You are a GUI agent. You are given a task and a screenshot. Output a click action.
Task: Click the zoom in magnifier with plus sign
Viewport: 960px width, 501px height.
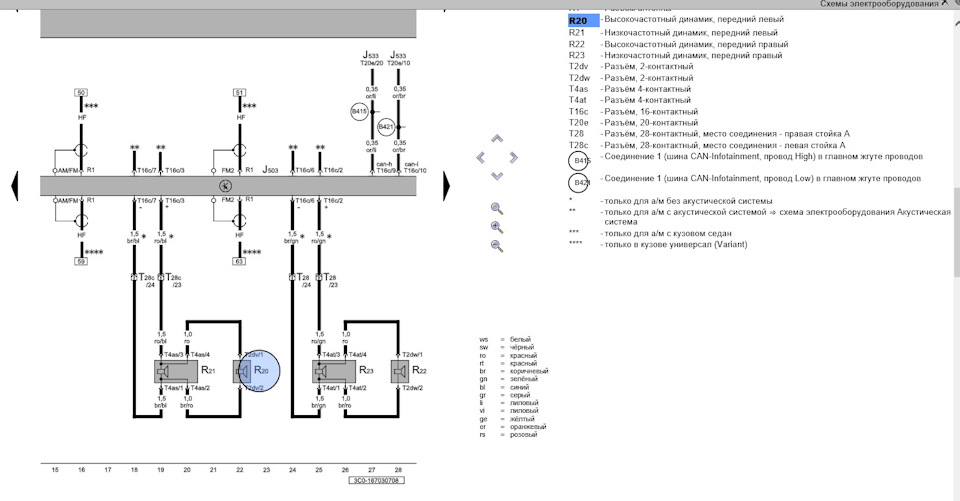click(x=497, y=227)
